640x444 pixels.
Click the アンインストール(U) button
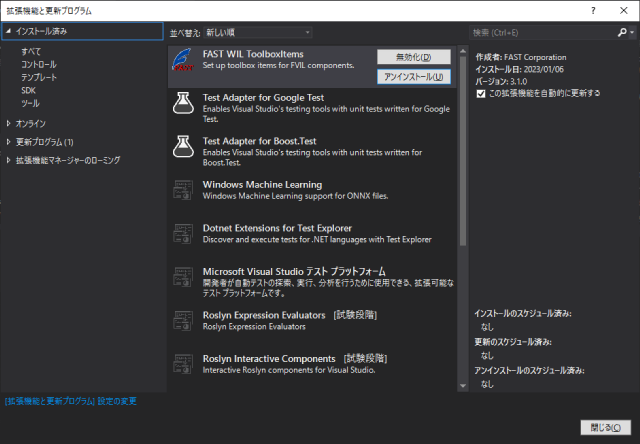414,77
